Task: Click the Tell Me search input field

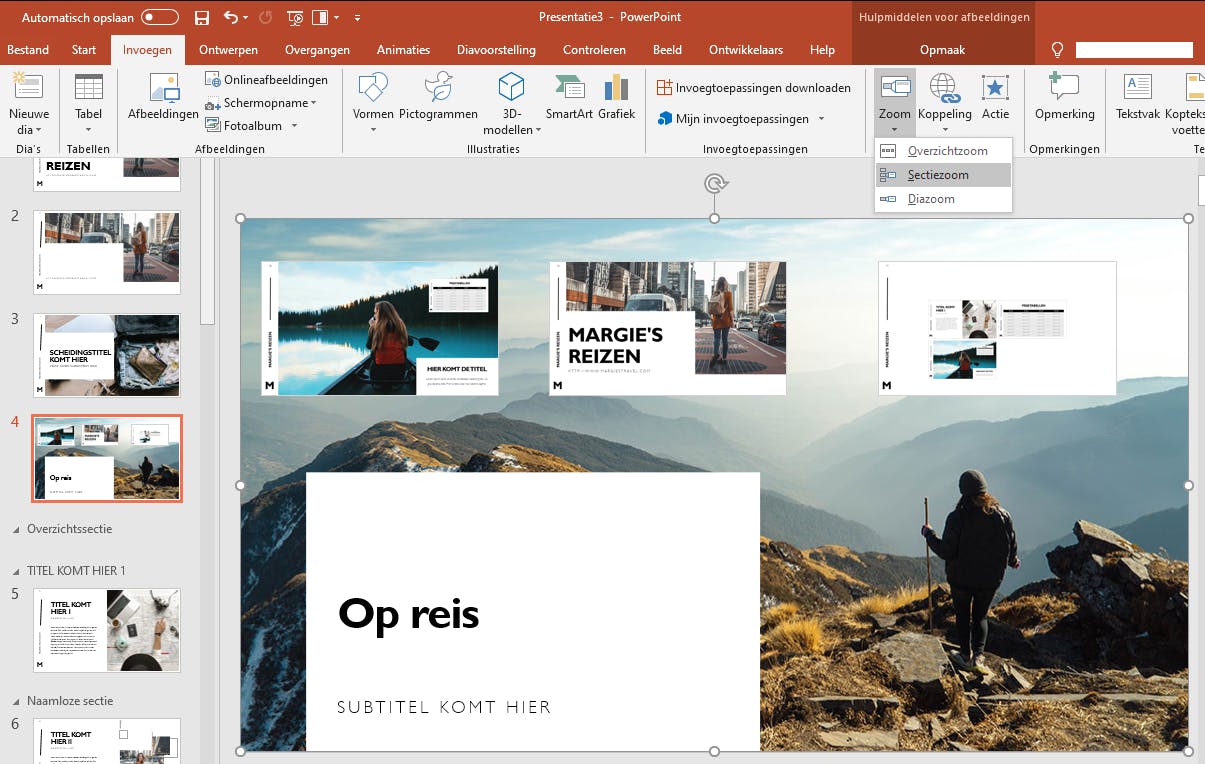Action: (1134, 50)
